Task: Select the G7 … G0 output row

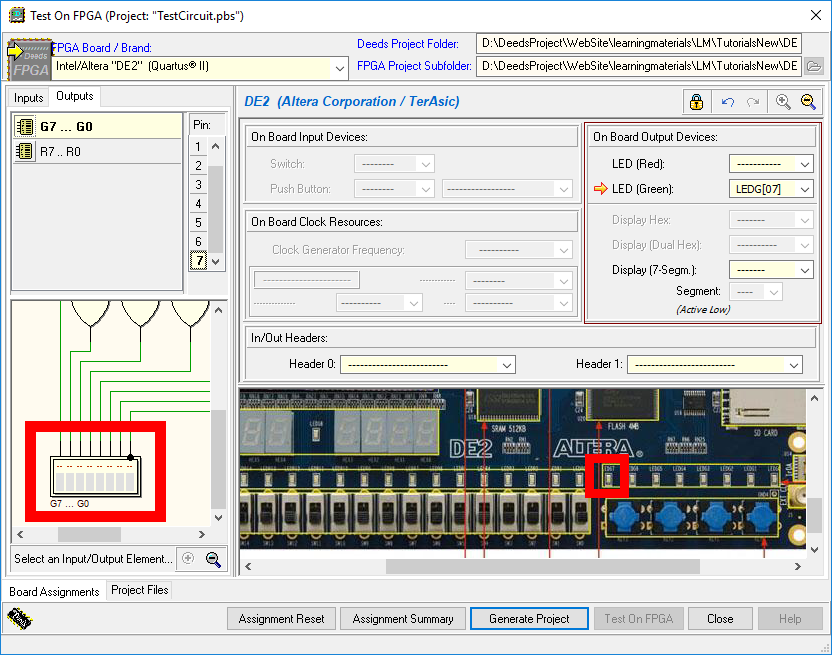Action: (97, 126)
